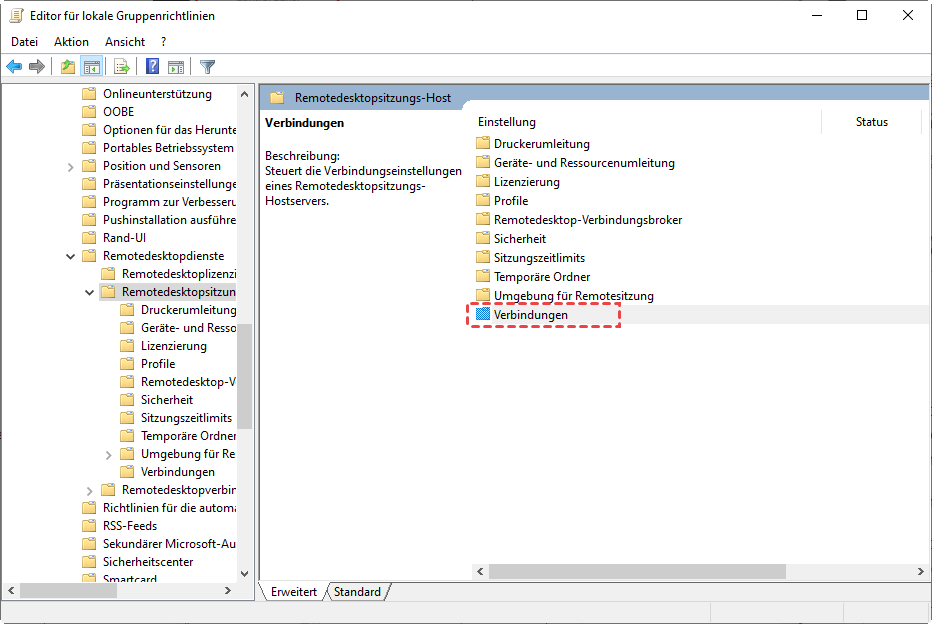Click the Export list toolbar icon
Screen dimensions: 932x624
pyautogui.click(x=122, y=67)
